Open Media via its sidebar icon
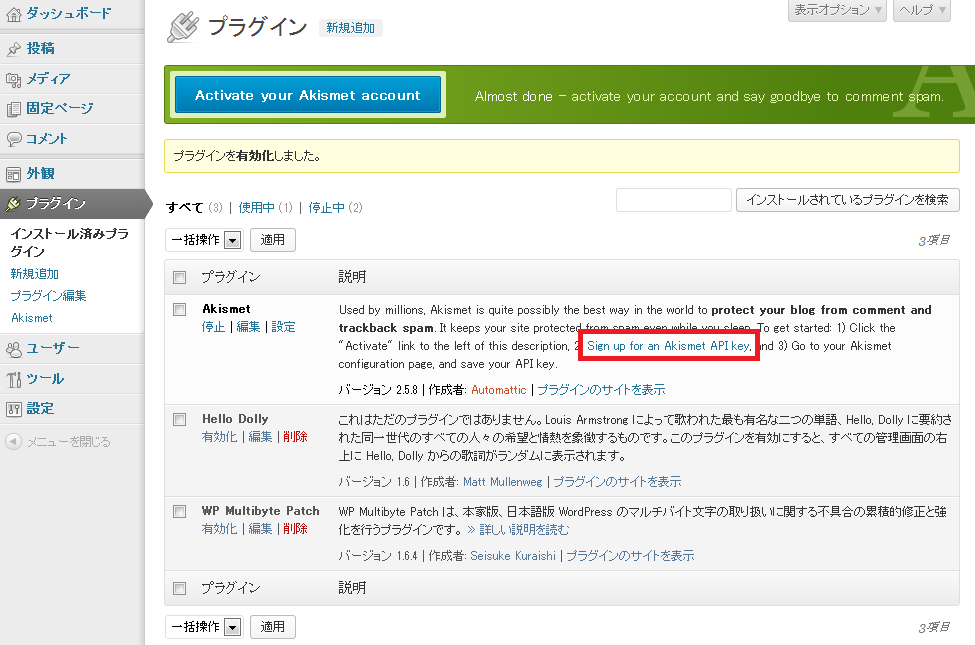The width and height of the screenshot is (975, 645). point(13,79)
